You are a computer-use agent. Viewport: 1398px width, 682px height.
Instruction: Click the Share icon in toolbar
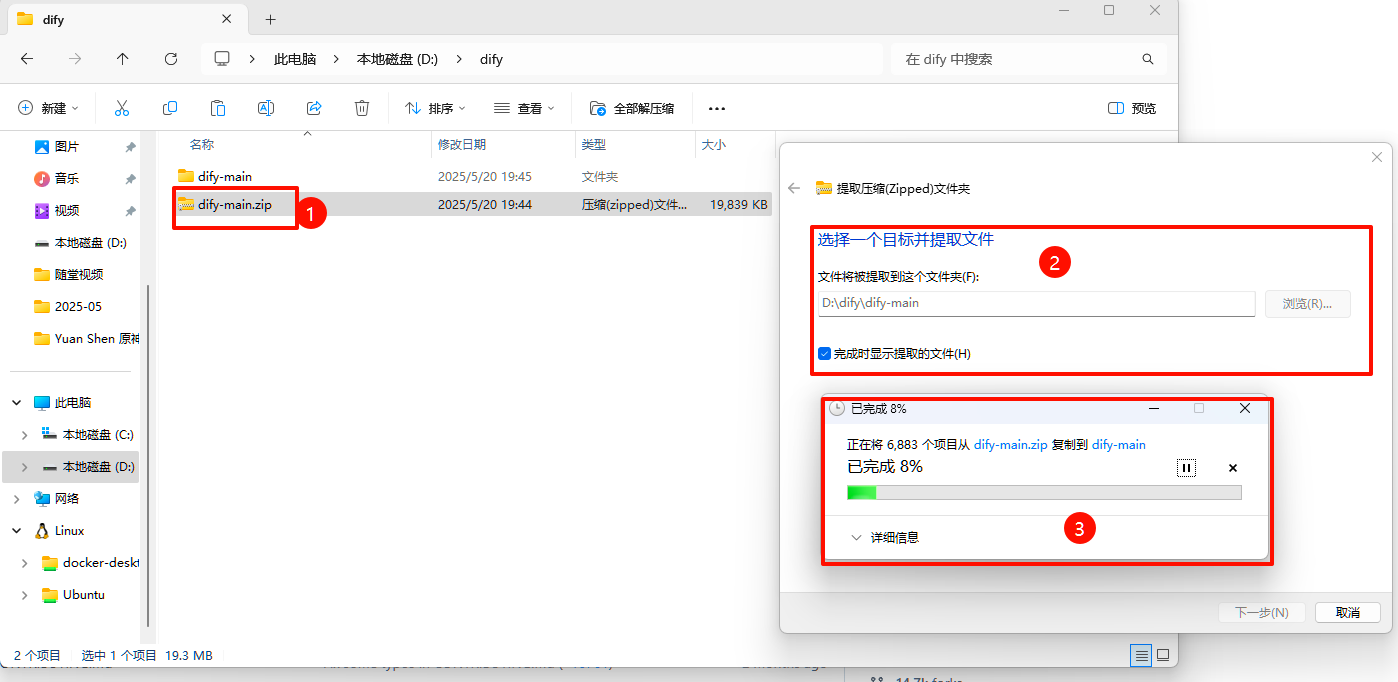(314, 108)
